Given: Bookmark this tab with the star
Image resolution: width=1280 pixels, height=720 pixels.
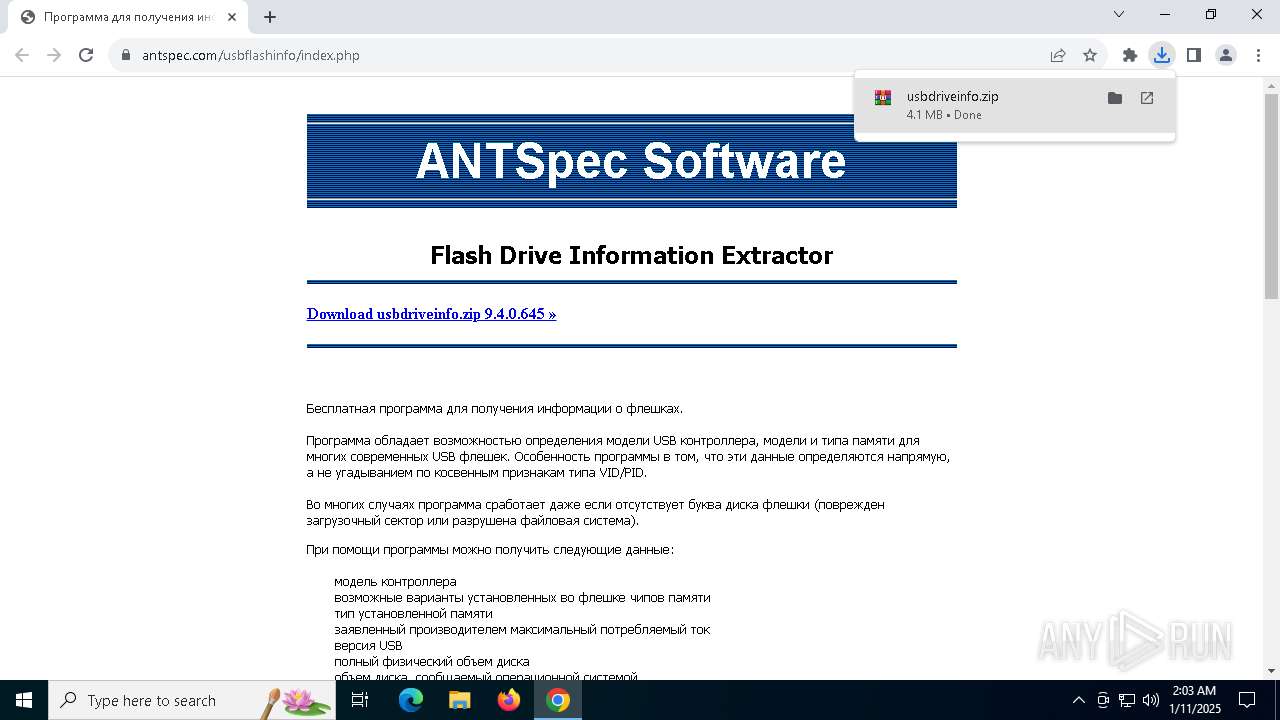Looking at the screenshot, I should [1090, 55].
